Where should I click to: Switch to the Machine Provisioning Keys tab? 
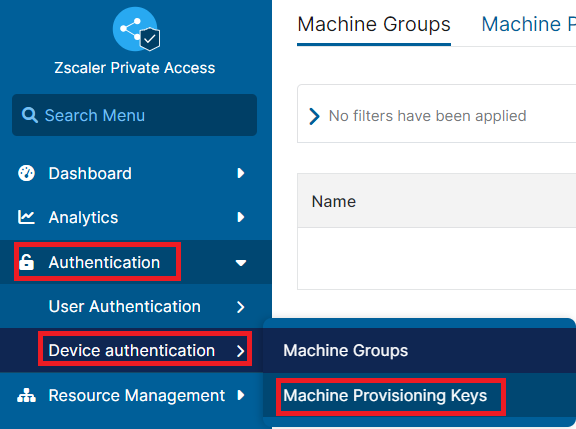pyautogui.click(x=528, y=25)
